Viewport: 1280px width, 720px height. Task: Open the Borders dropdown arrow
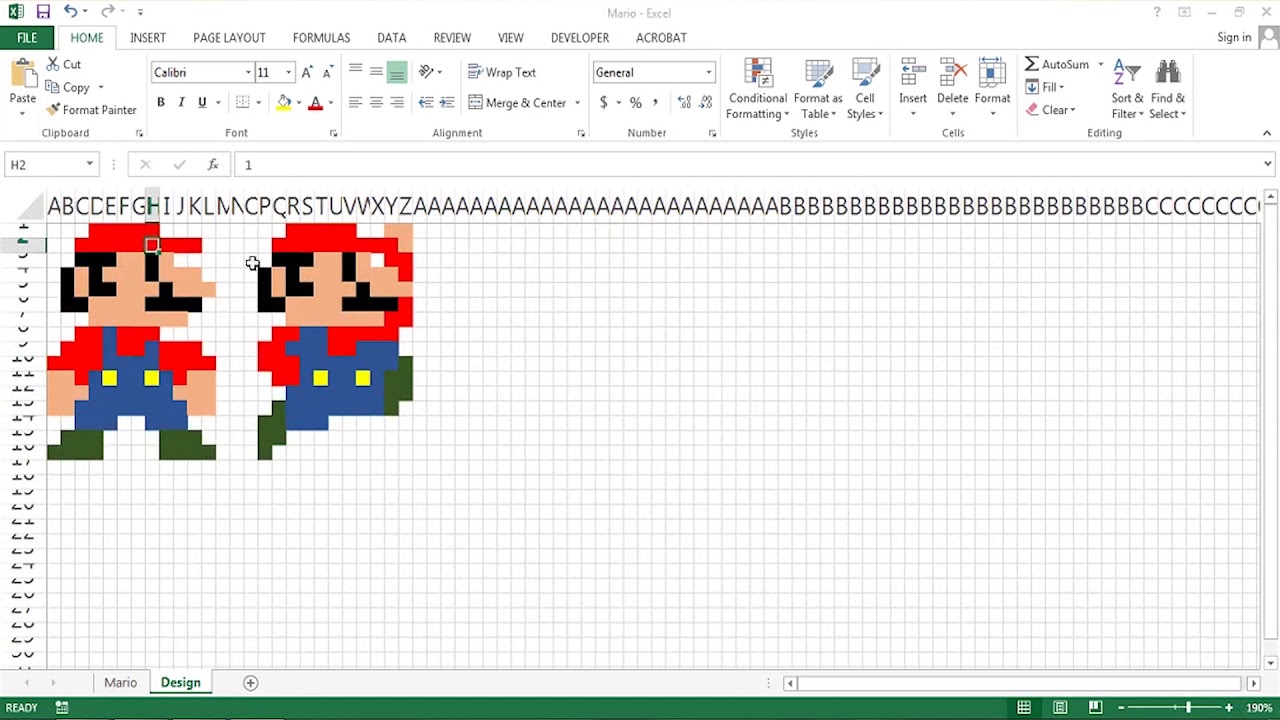click(x=258, y=103)
